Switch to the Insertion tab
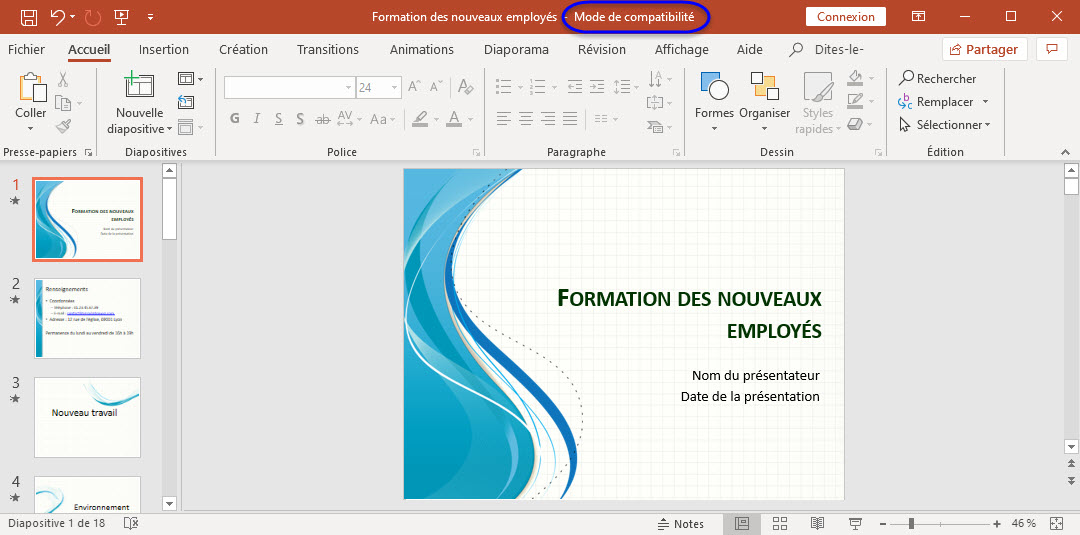 [164, 50]
